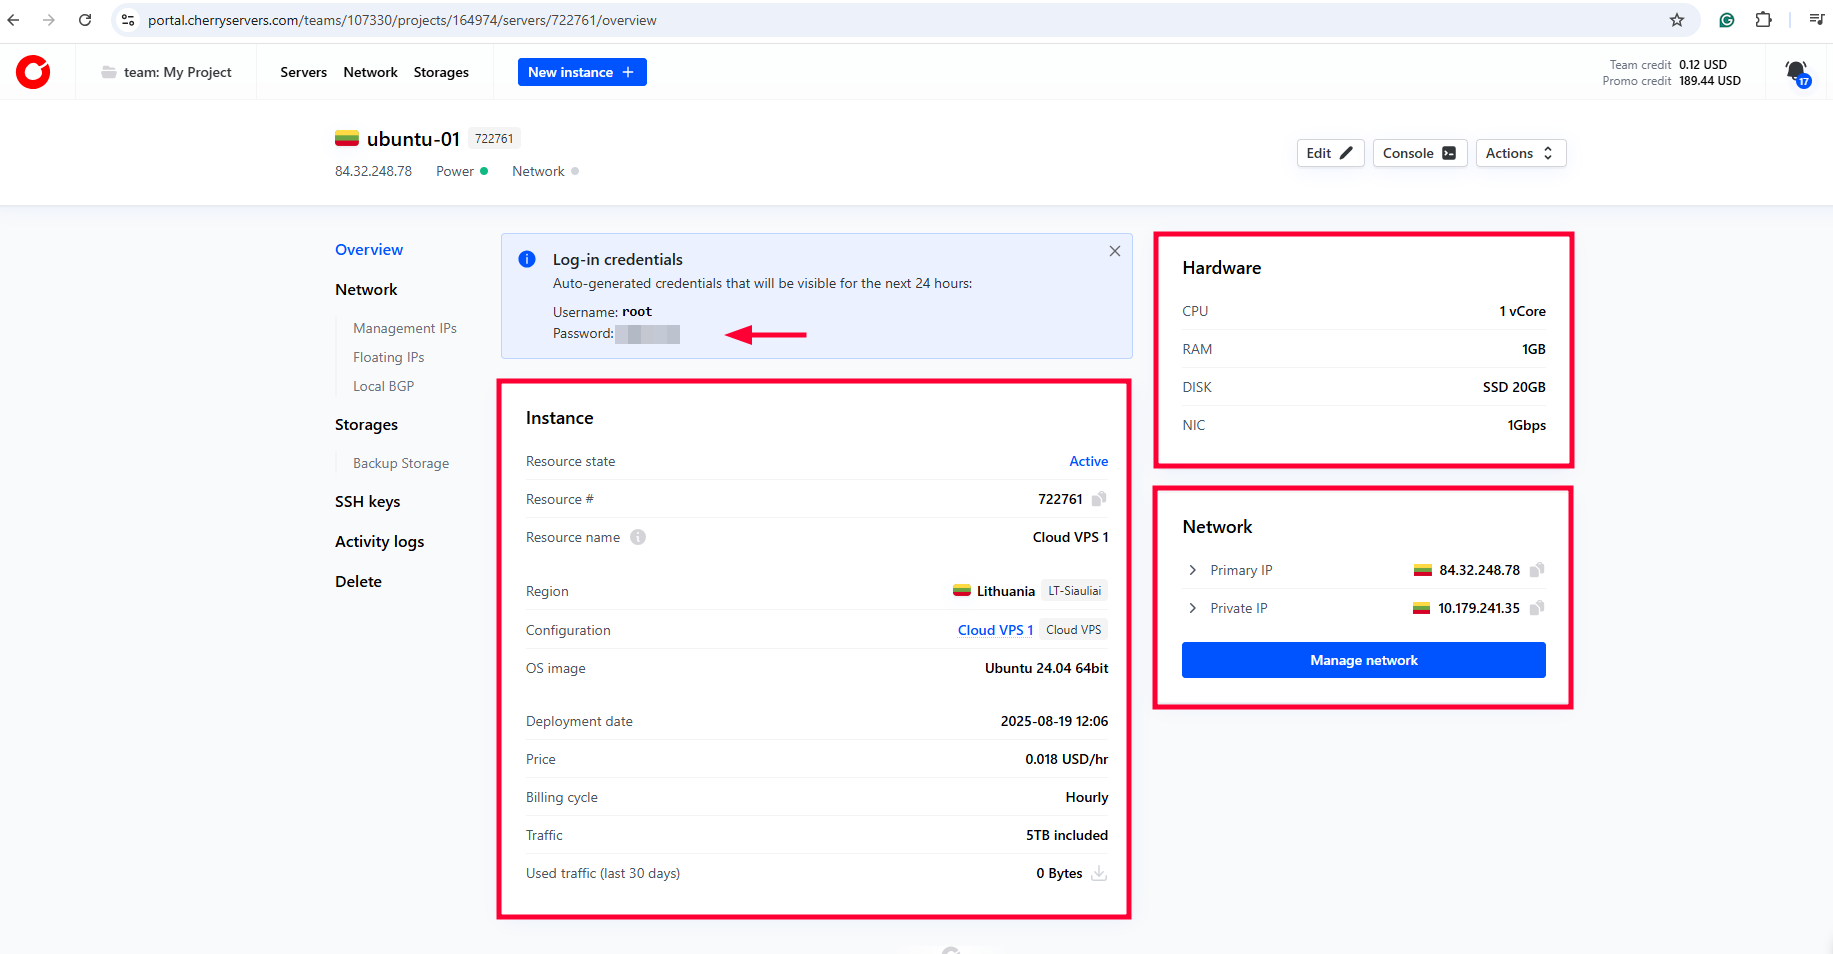
Task: Open the Grammarly browser extension
Action: click(x=1727, y=19)
